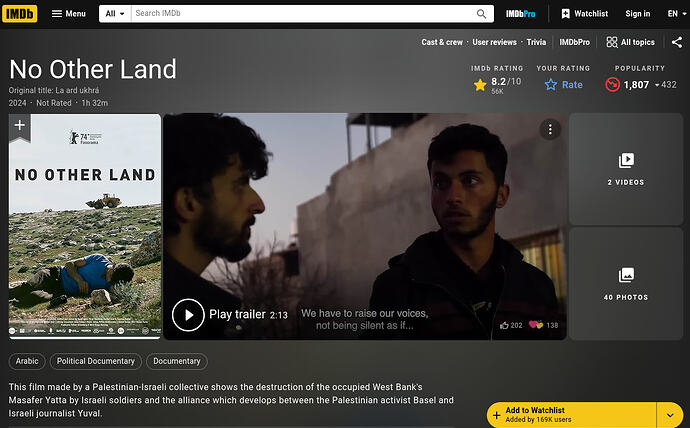This screenshot has width=690, height=428.
Task: Click the red popularity trend icon
Action: pos(612,84)
